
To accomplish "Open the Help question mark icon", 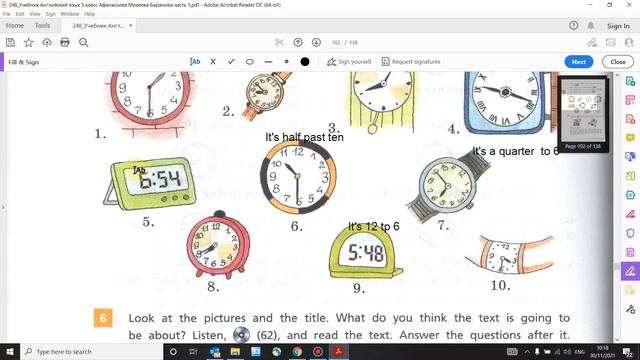I will point(573,25).
